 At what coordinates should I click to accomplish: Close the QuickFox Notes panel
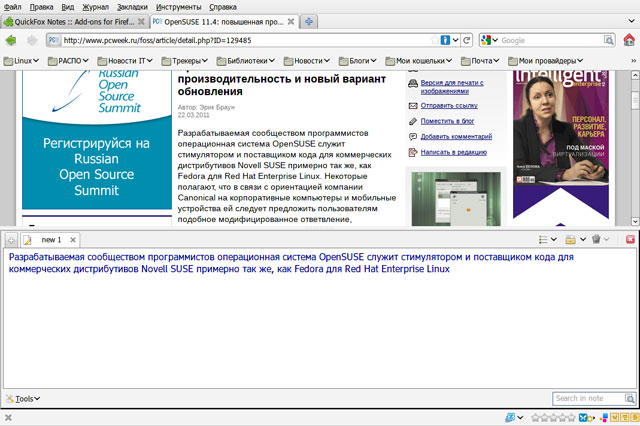630,240
